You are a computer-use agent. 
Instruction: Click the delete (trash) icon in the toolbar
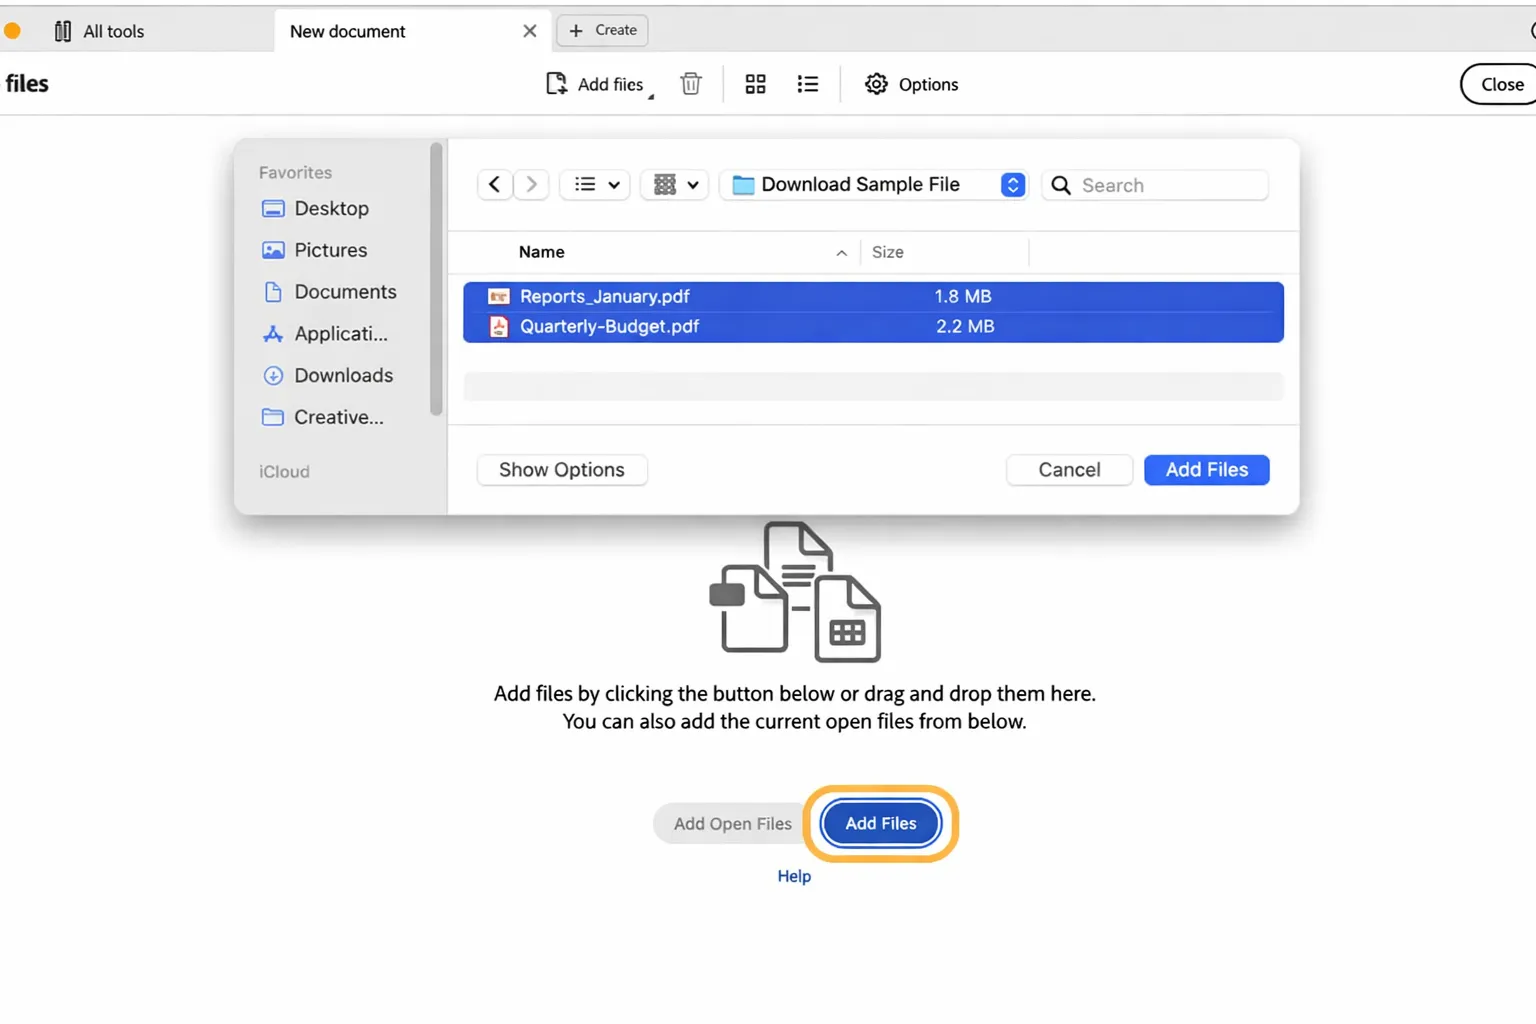(690, 84)
